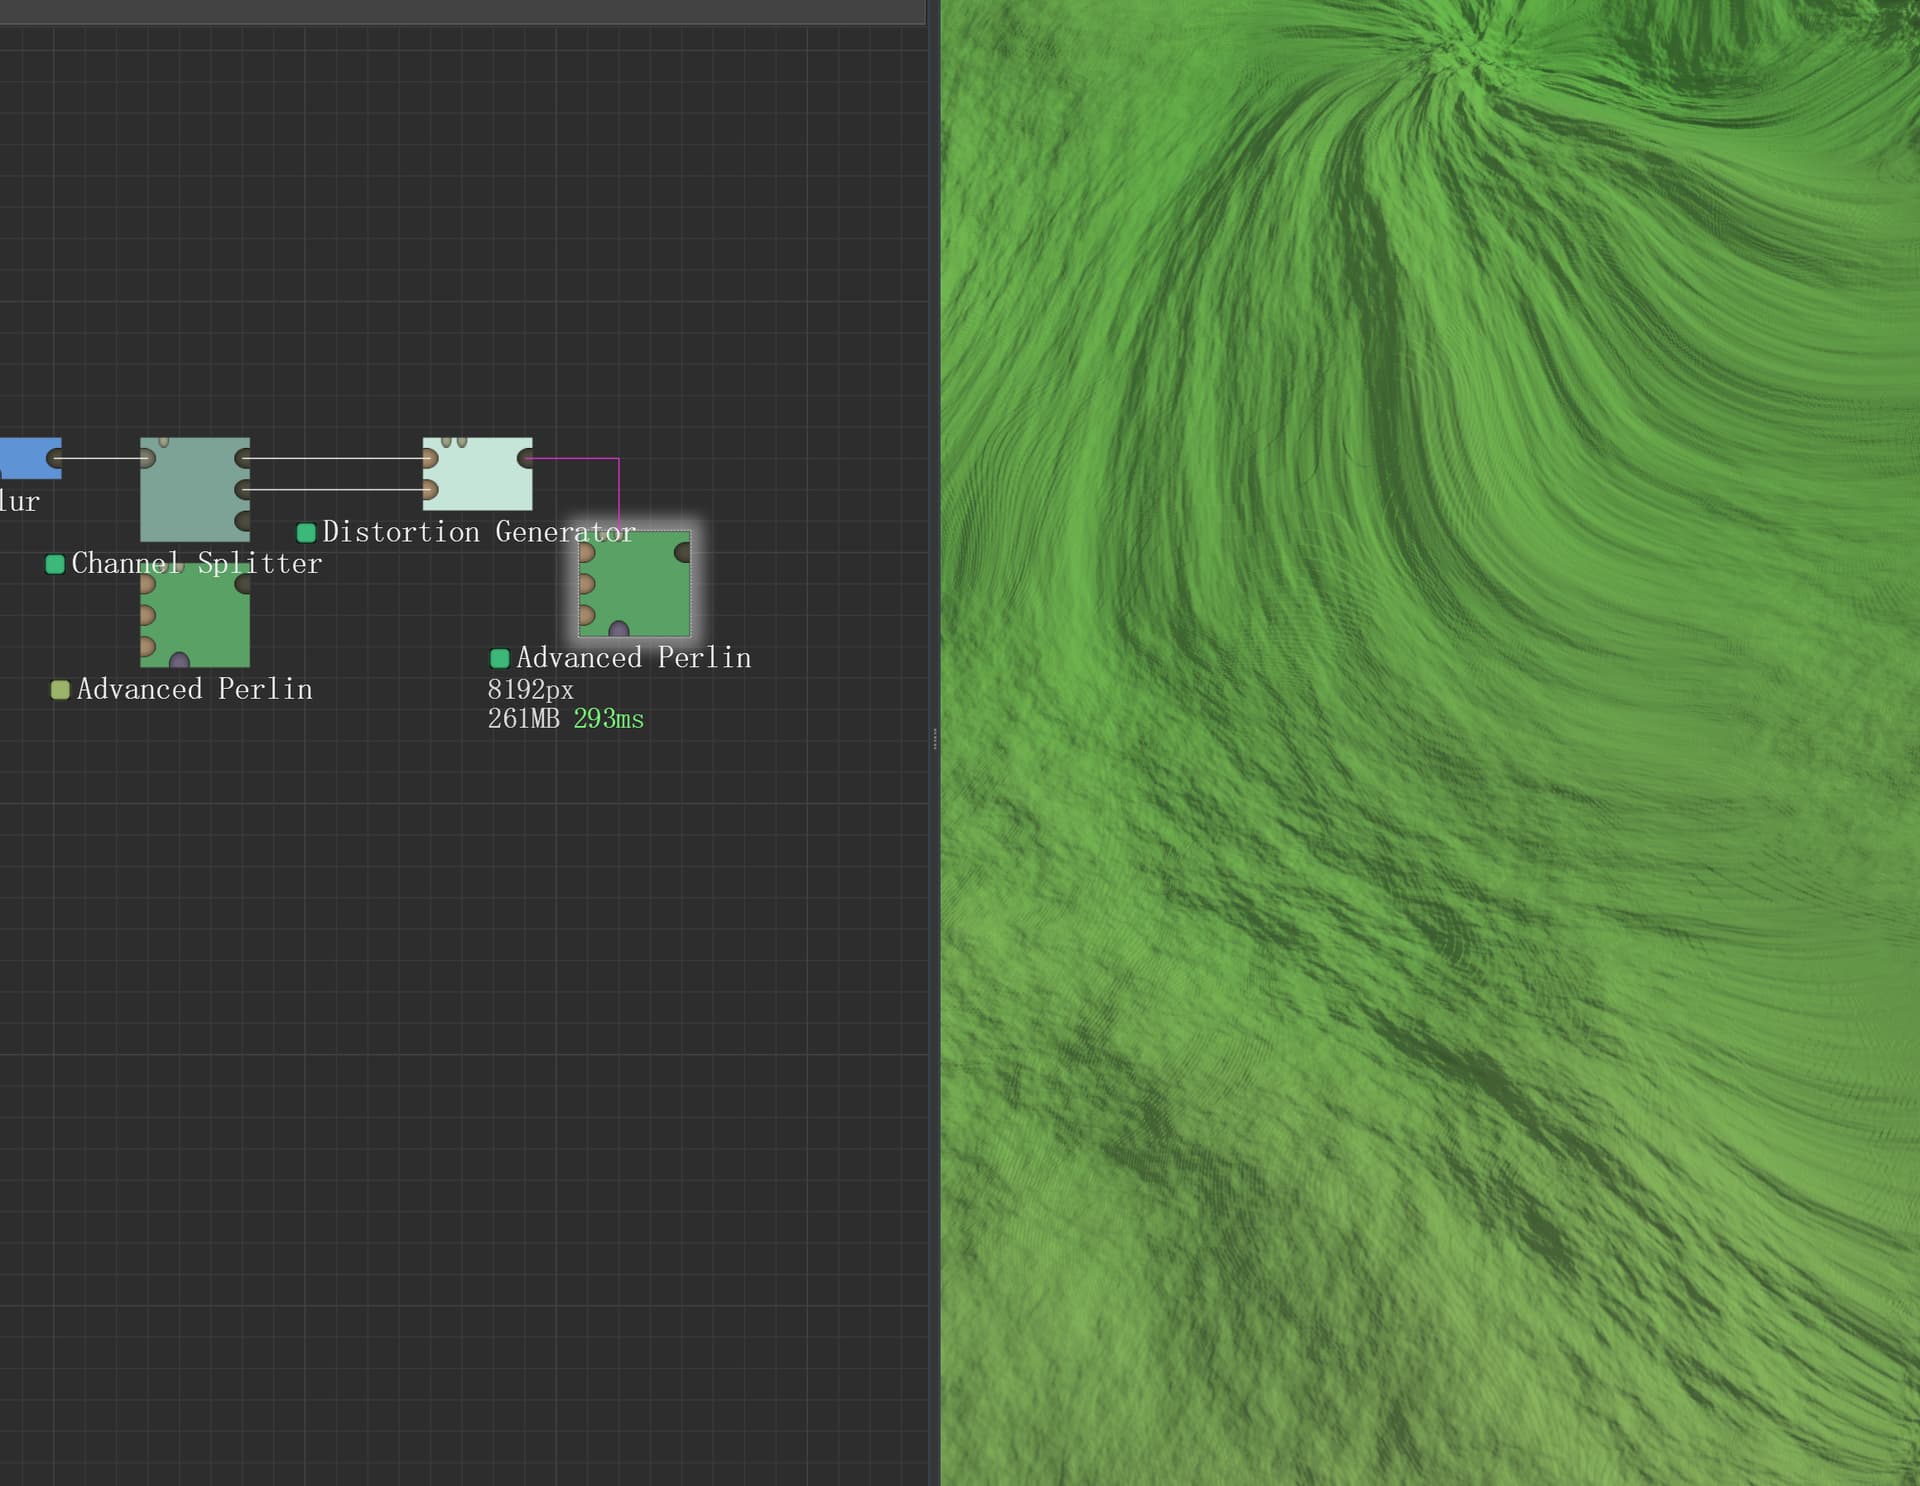The image size is (1920, 1486).
Task: Select the blue Blur node
Action: (25, 458)
